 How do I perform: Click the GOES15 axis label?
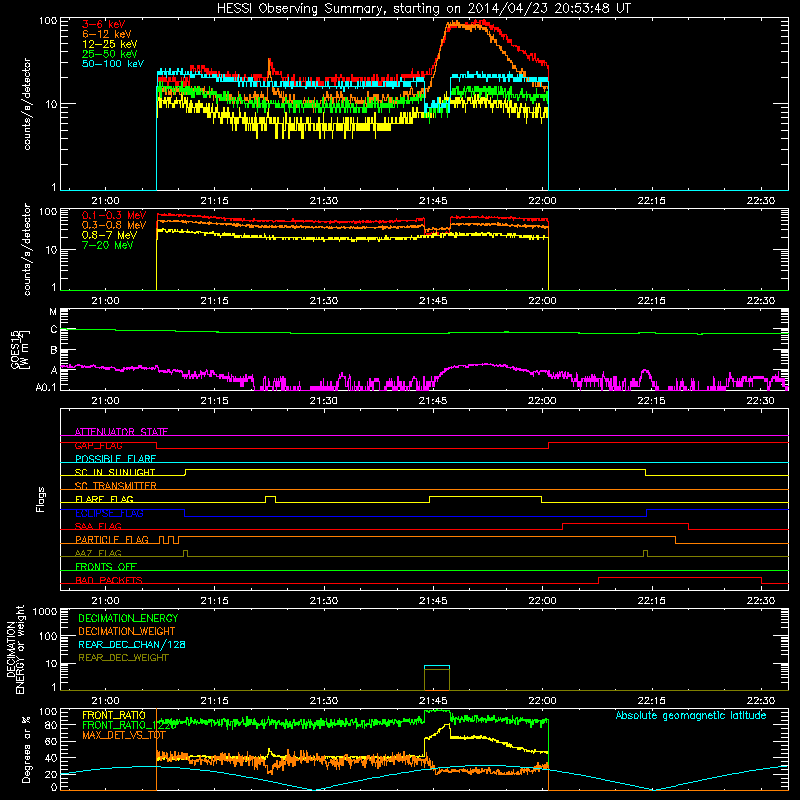[x=20, y=350]
